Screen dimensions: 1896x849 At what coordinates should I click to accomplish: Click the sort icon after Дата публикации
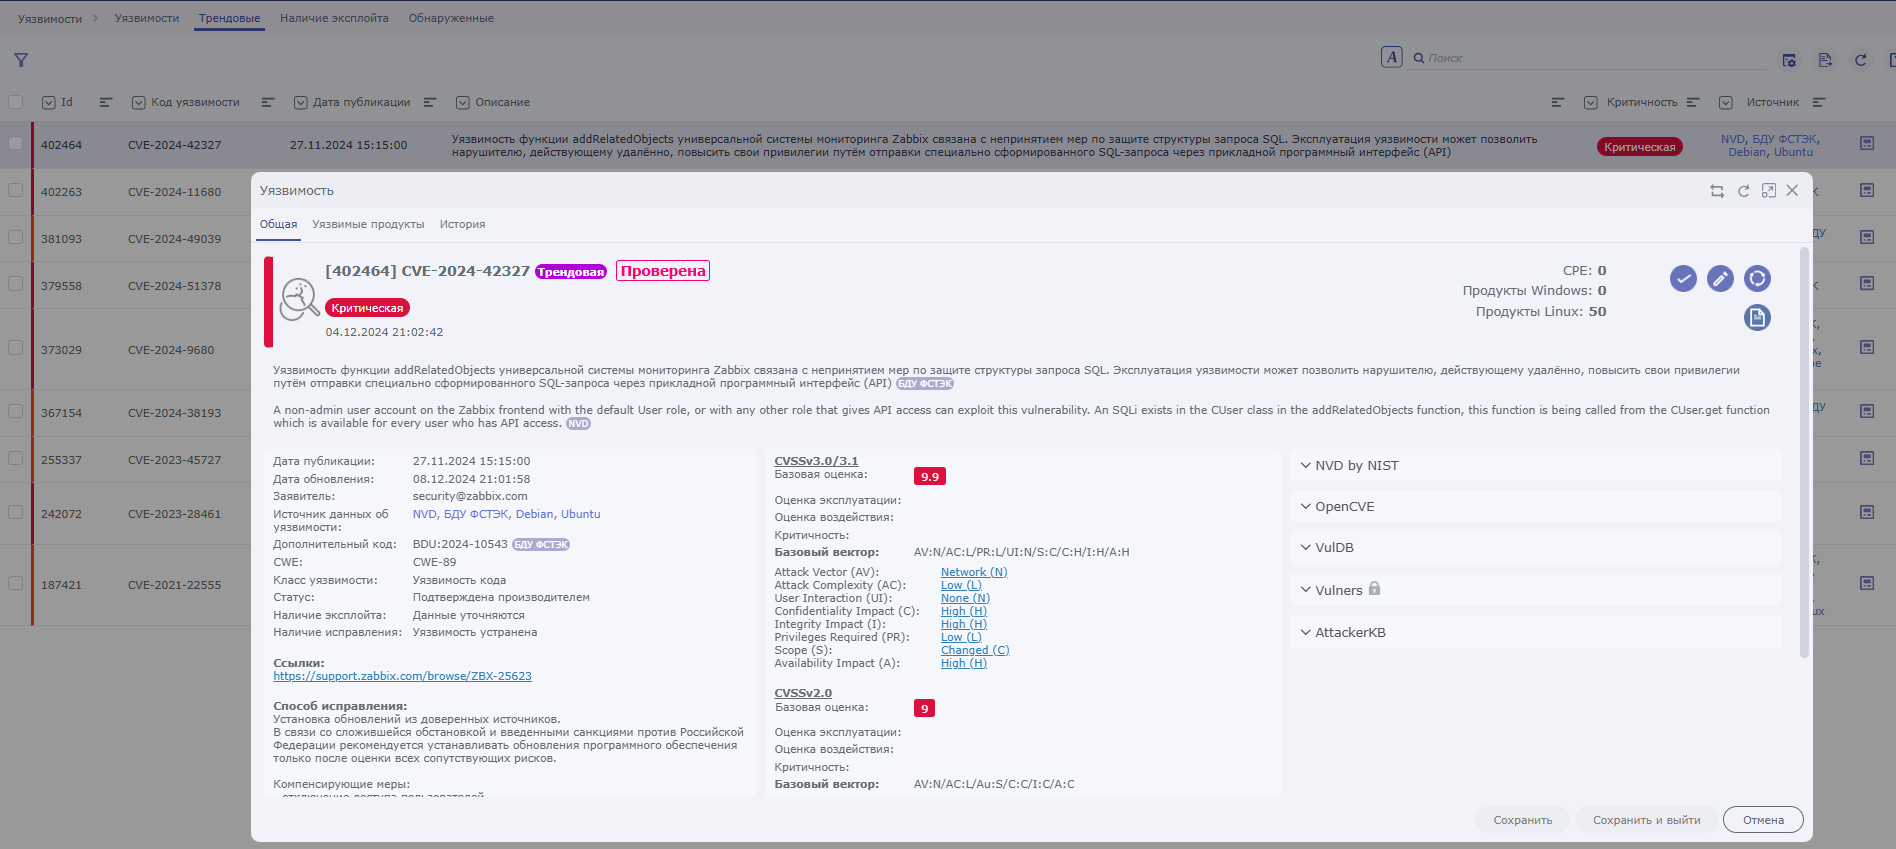430,102
